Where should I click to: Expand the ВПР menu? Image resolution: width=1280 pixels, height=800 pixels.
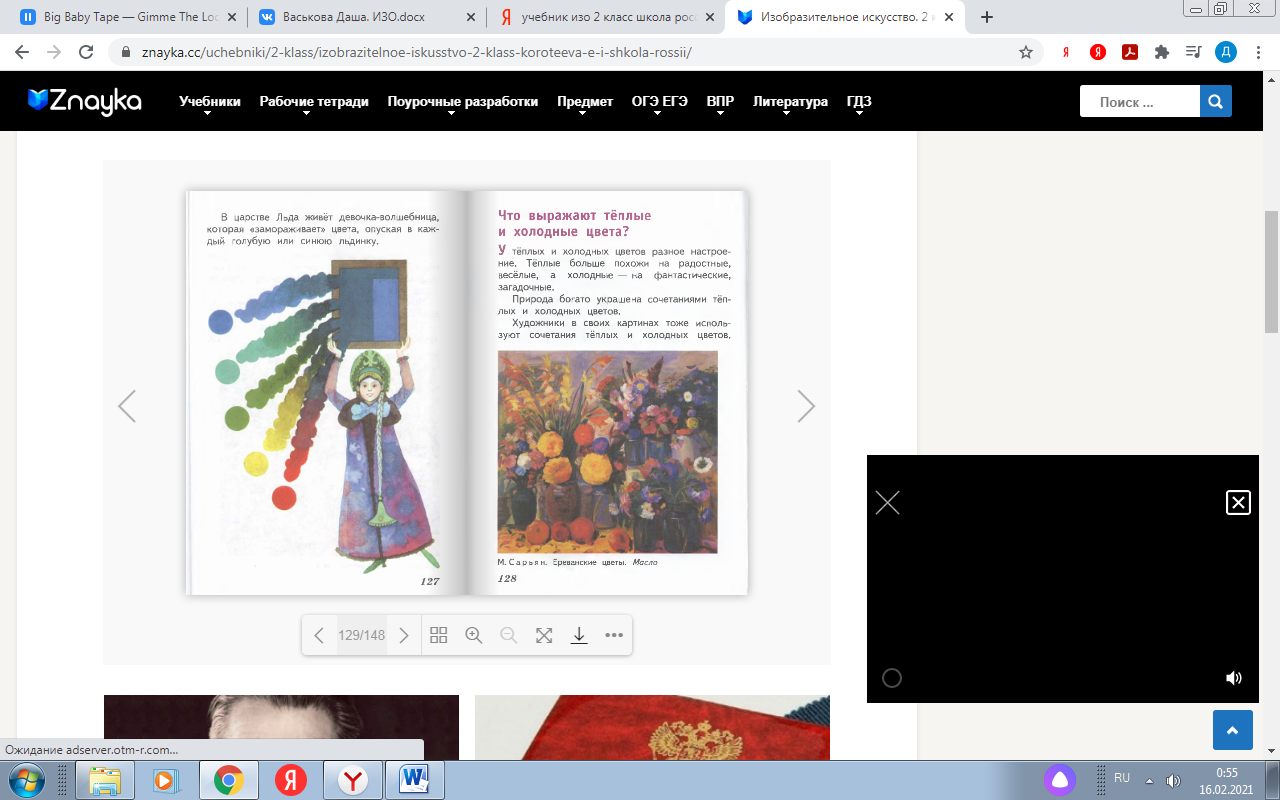tap(720, 101)
